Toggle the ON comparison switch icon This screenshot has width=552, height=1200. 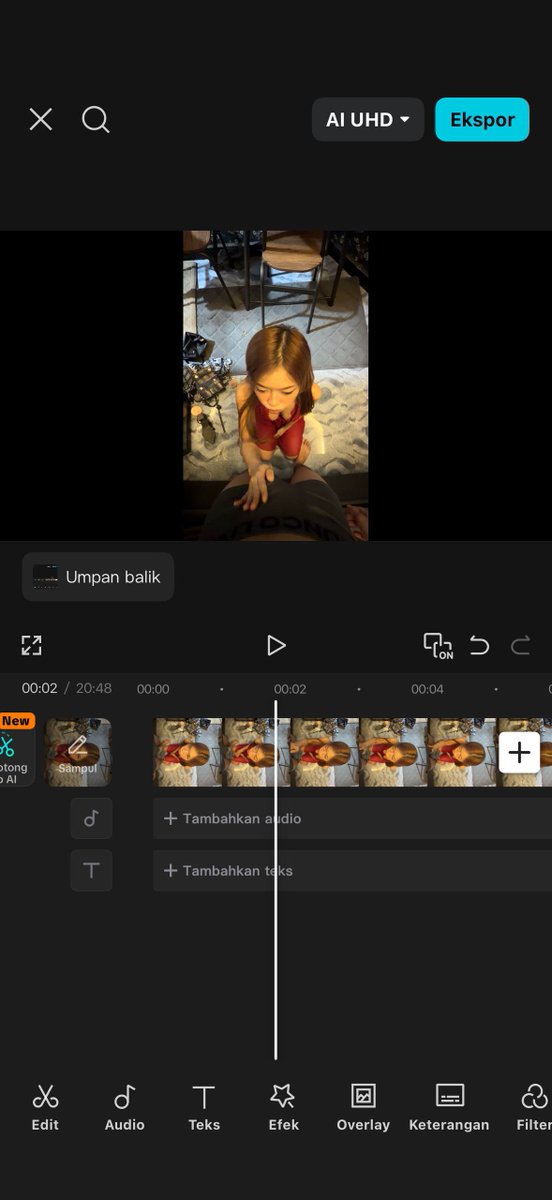tap(437, 645)
